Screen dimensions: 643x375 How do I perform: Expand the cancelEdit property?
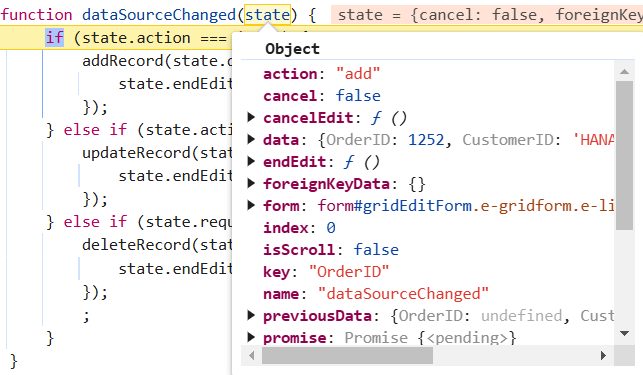tap(251, 118)
